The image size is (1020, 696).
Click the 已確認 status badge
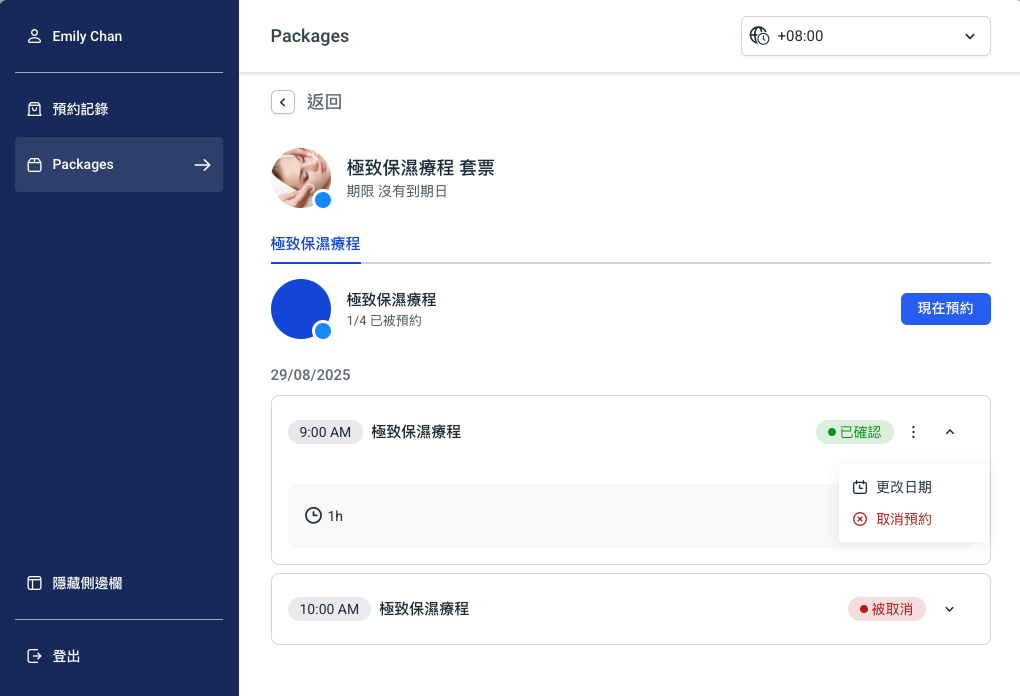click(x=854, y=432)
